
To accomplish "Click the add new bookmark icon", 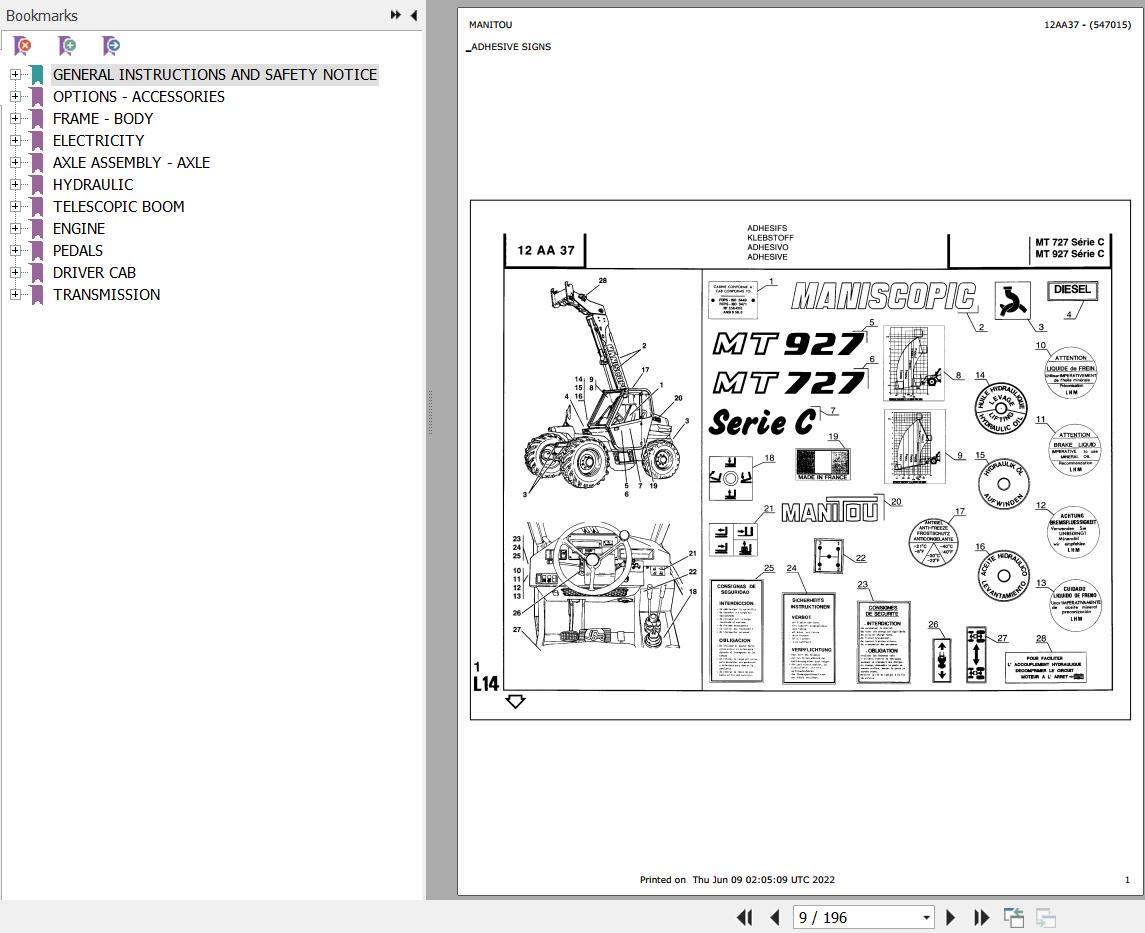I will (x=67, y=46).
